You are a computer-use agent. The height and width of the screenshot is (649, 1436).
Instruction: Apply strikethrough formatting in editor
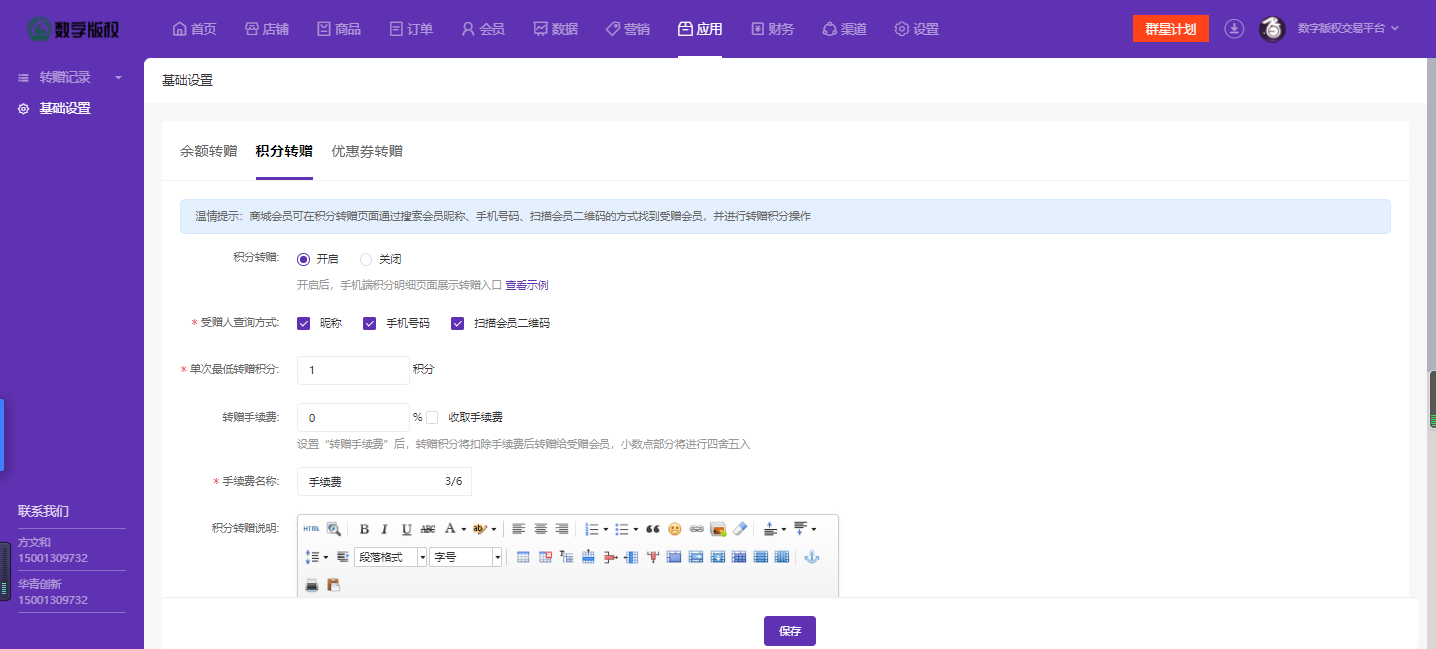[x=428, y=529]
